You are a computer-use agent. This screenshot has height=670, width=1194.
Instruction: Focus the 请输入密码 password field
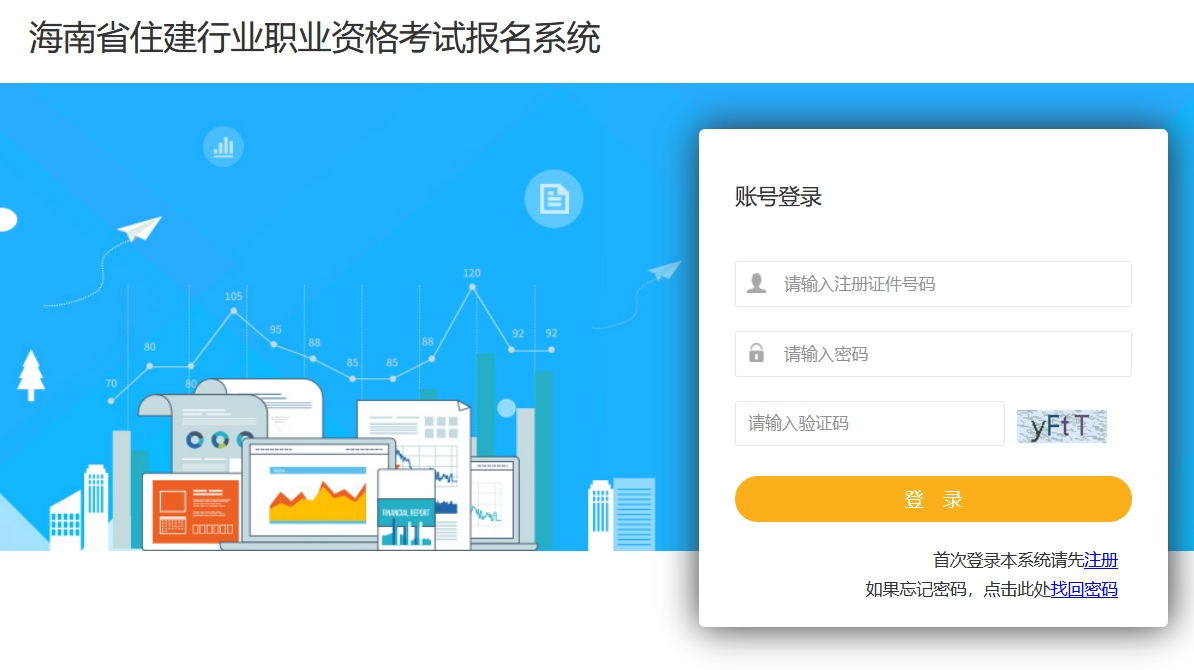[x=933, y=354]
